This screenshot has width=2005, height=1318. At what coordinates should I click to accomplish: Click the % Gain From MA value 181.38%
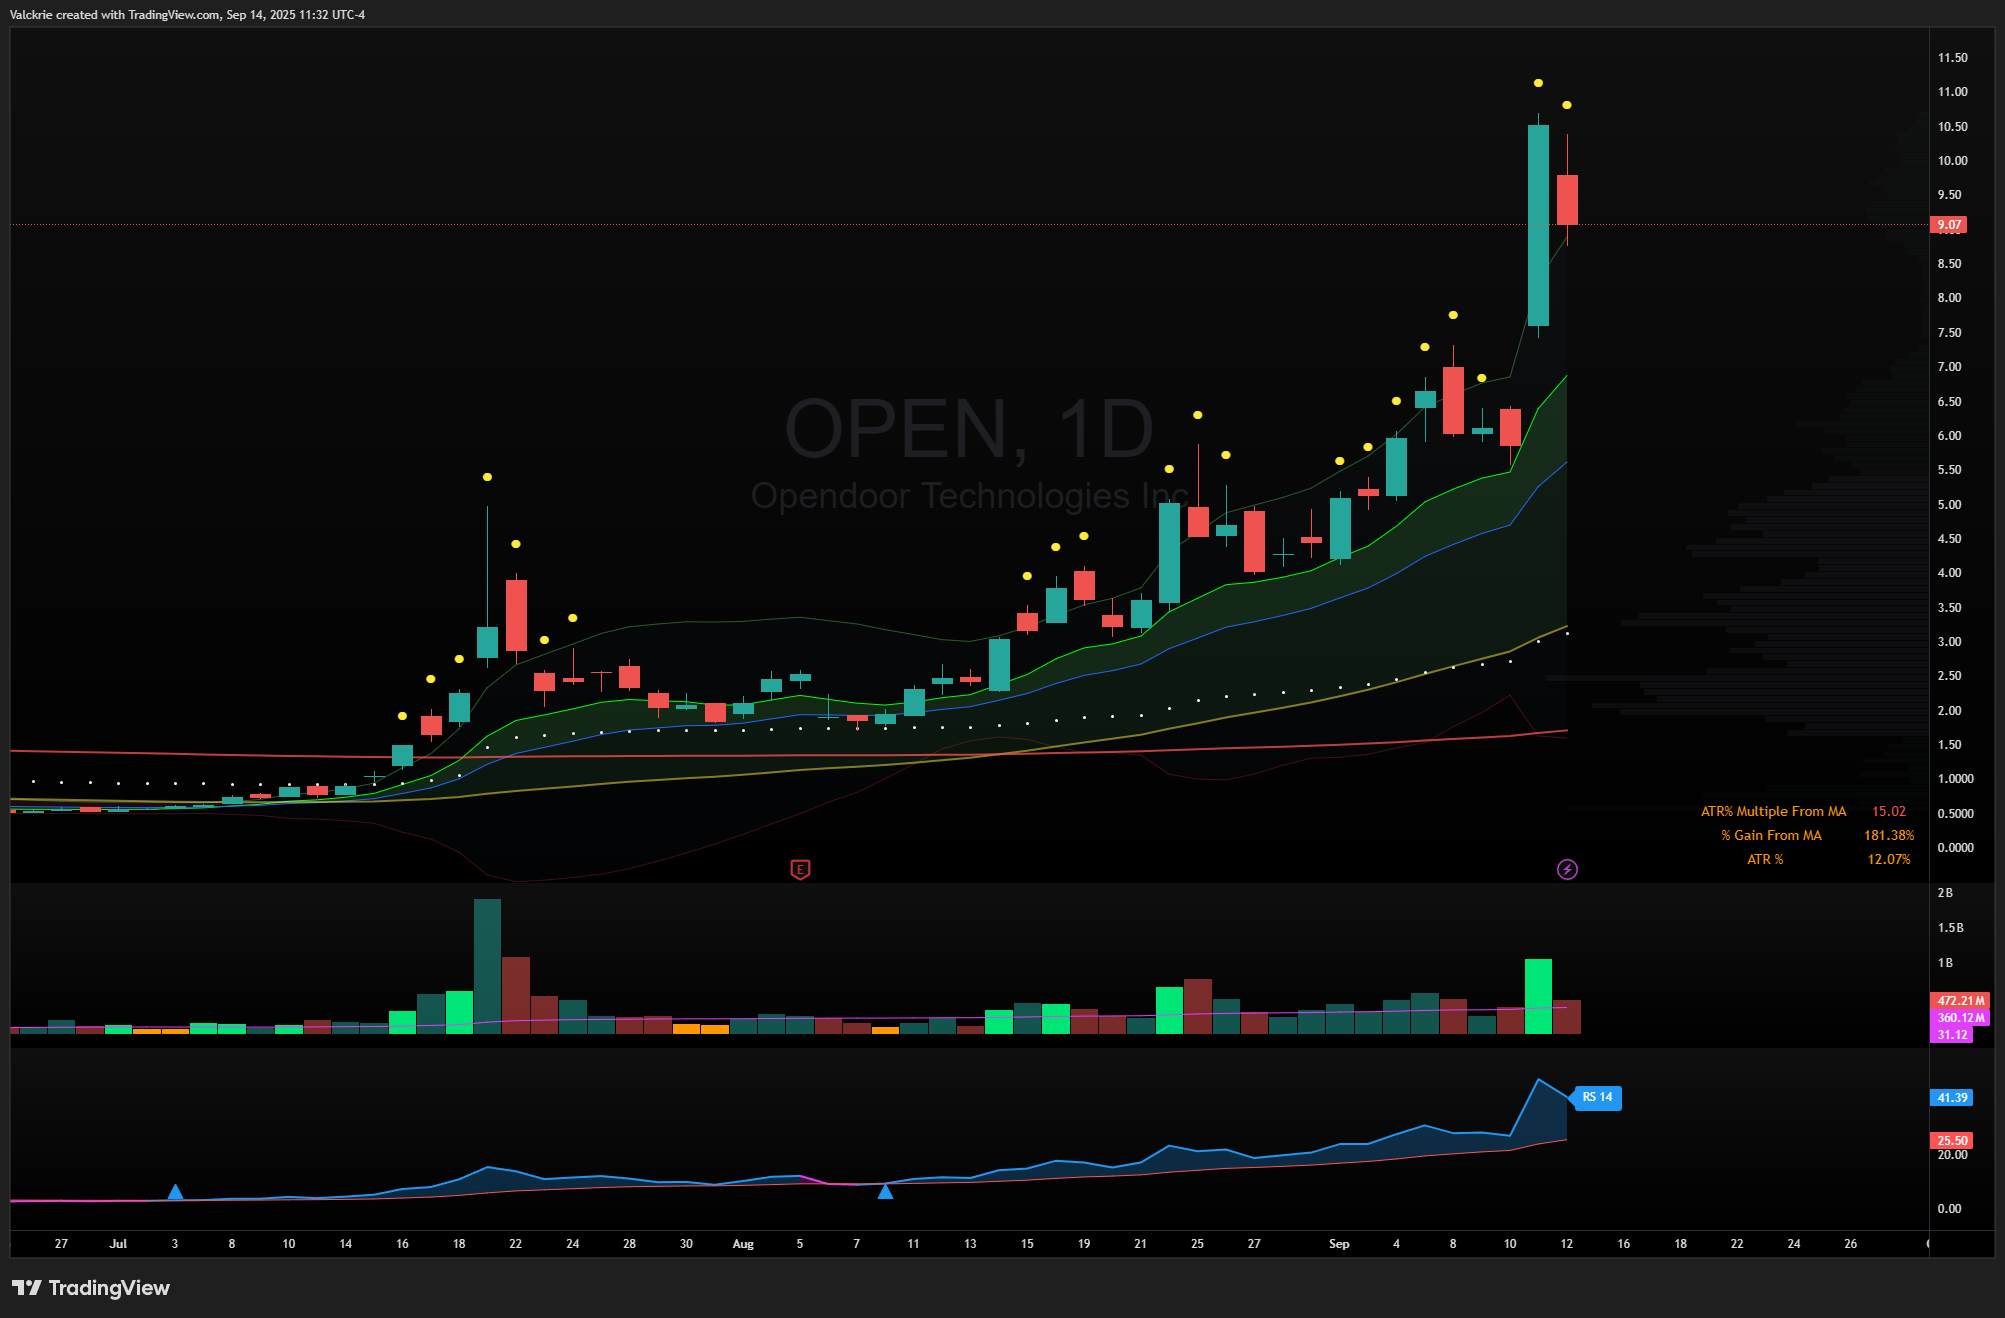(1888, 836)
